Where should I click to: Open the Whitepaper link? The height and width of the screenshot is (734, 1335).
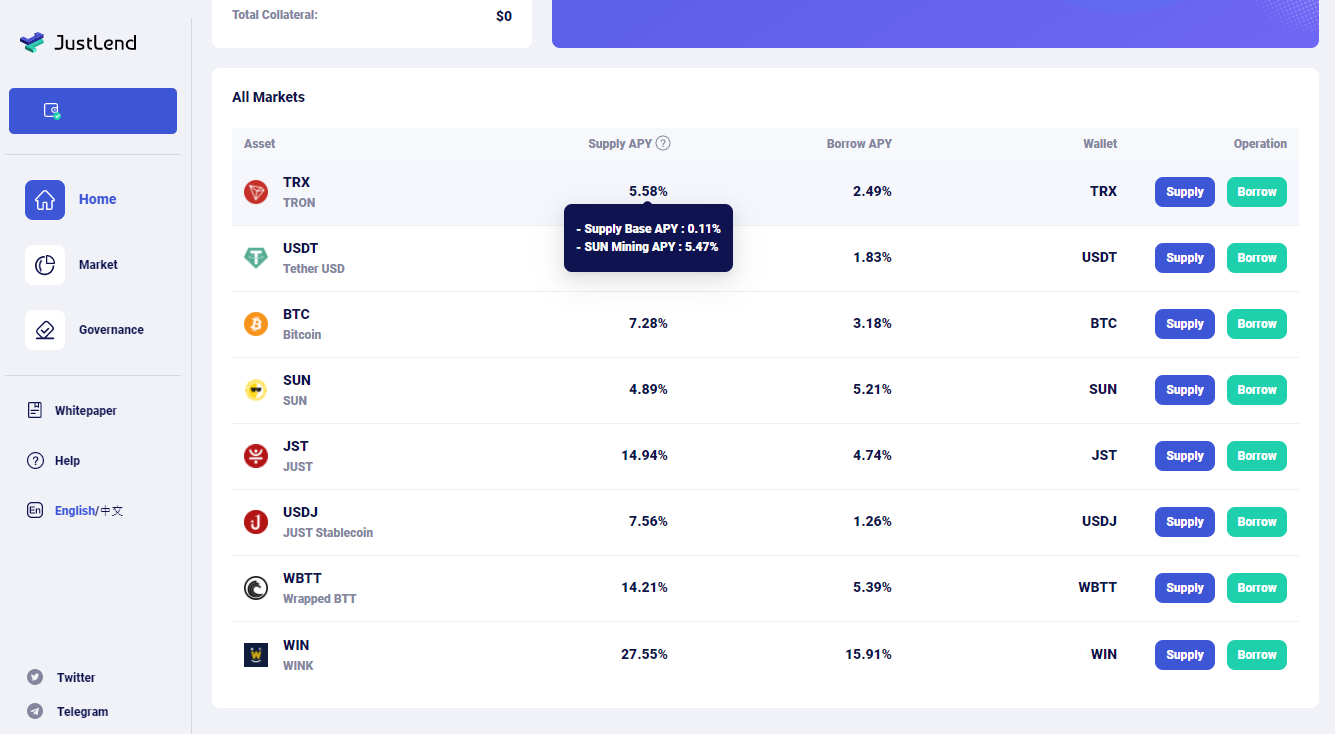pyautogui.click(x=85, y=411)
